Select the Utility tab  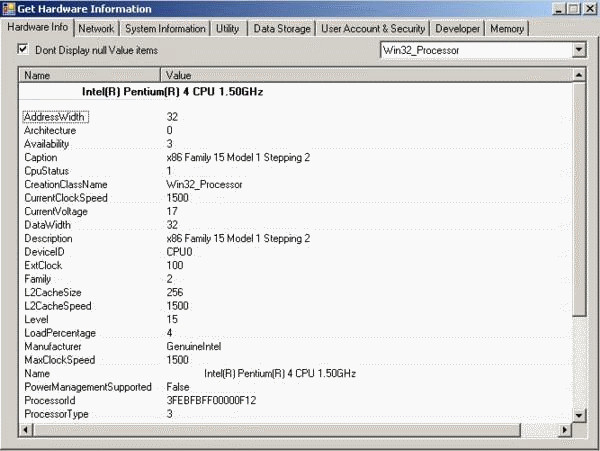pyautogui.click(x=227, y=29)
